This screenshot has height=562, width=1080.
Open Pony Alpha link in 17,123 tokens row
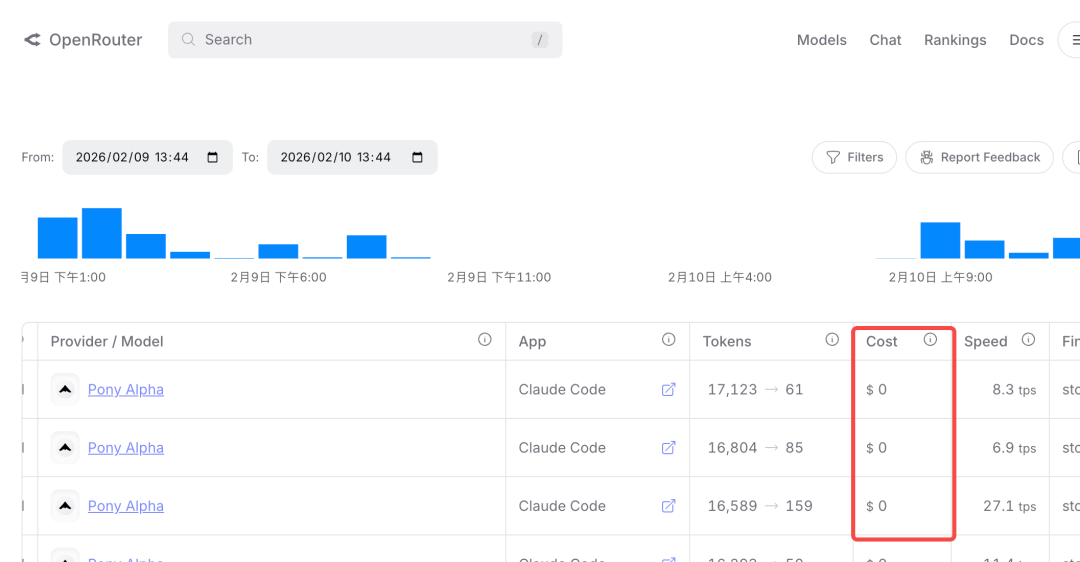(125, 390)
